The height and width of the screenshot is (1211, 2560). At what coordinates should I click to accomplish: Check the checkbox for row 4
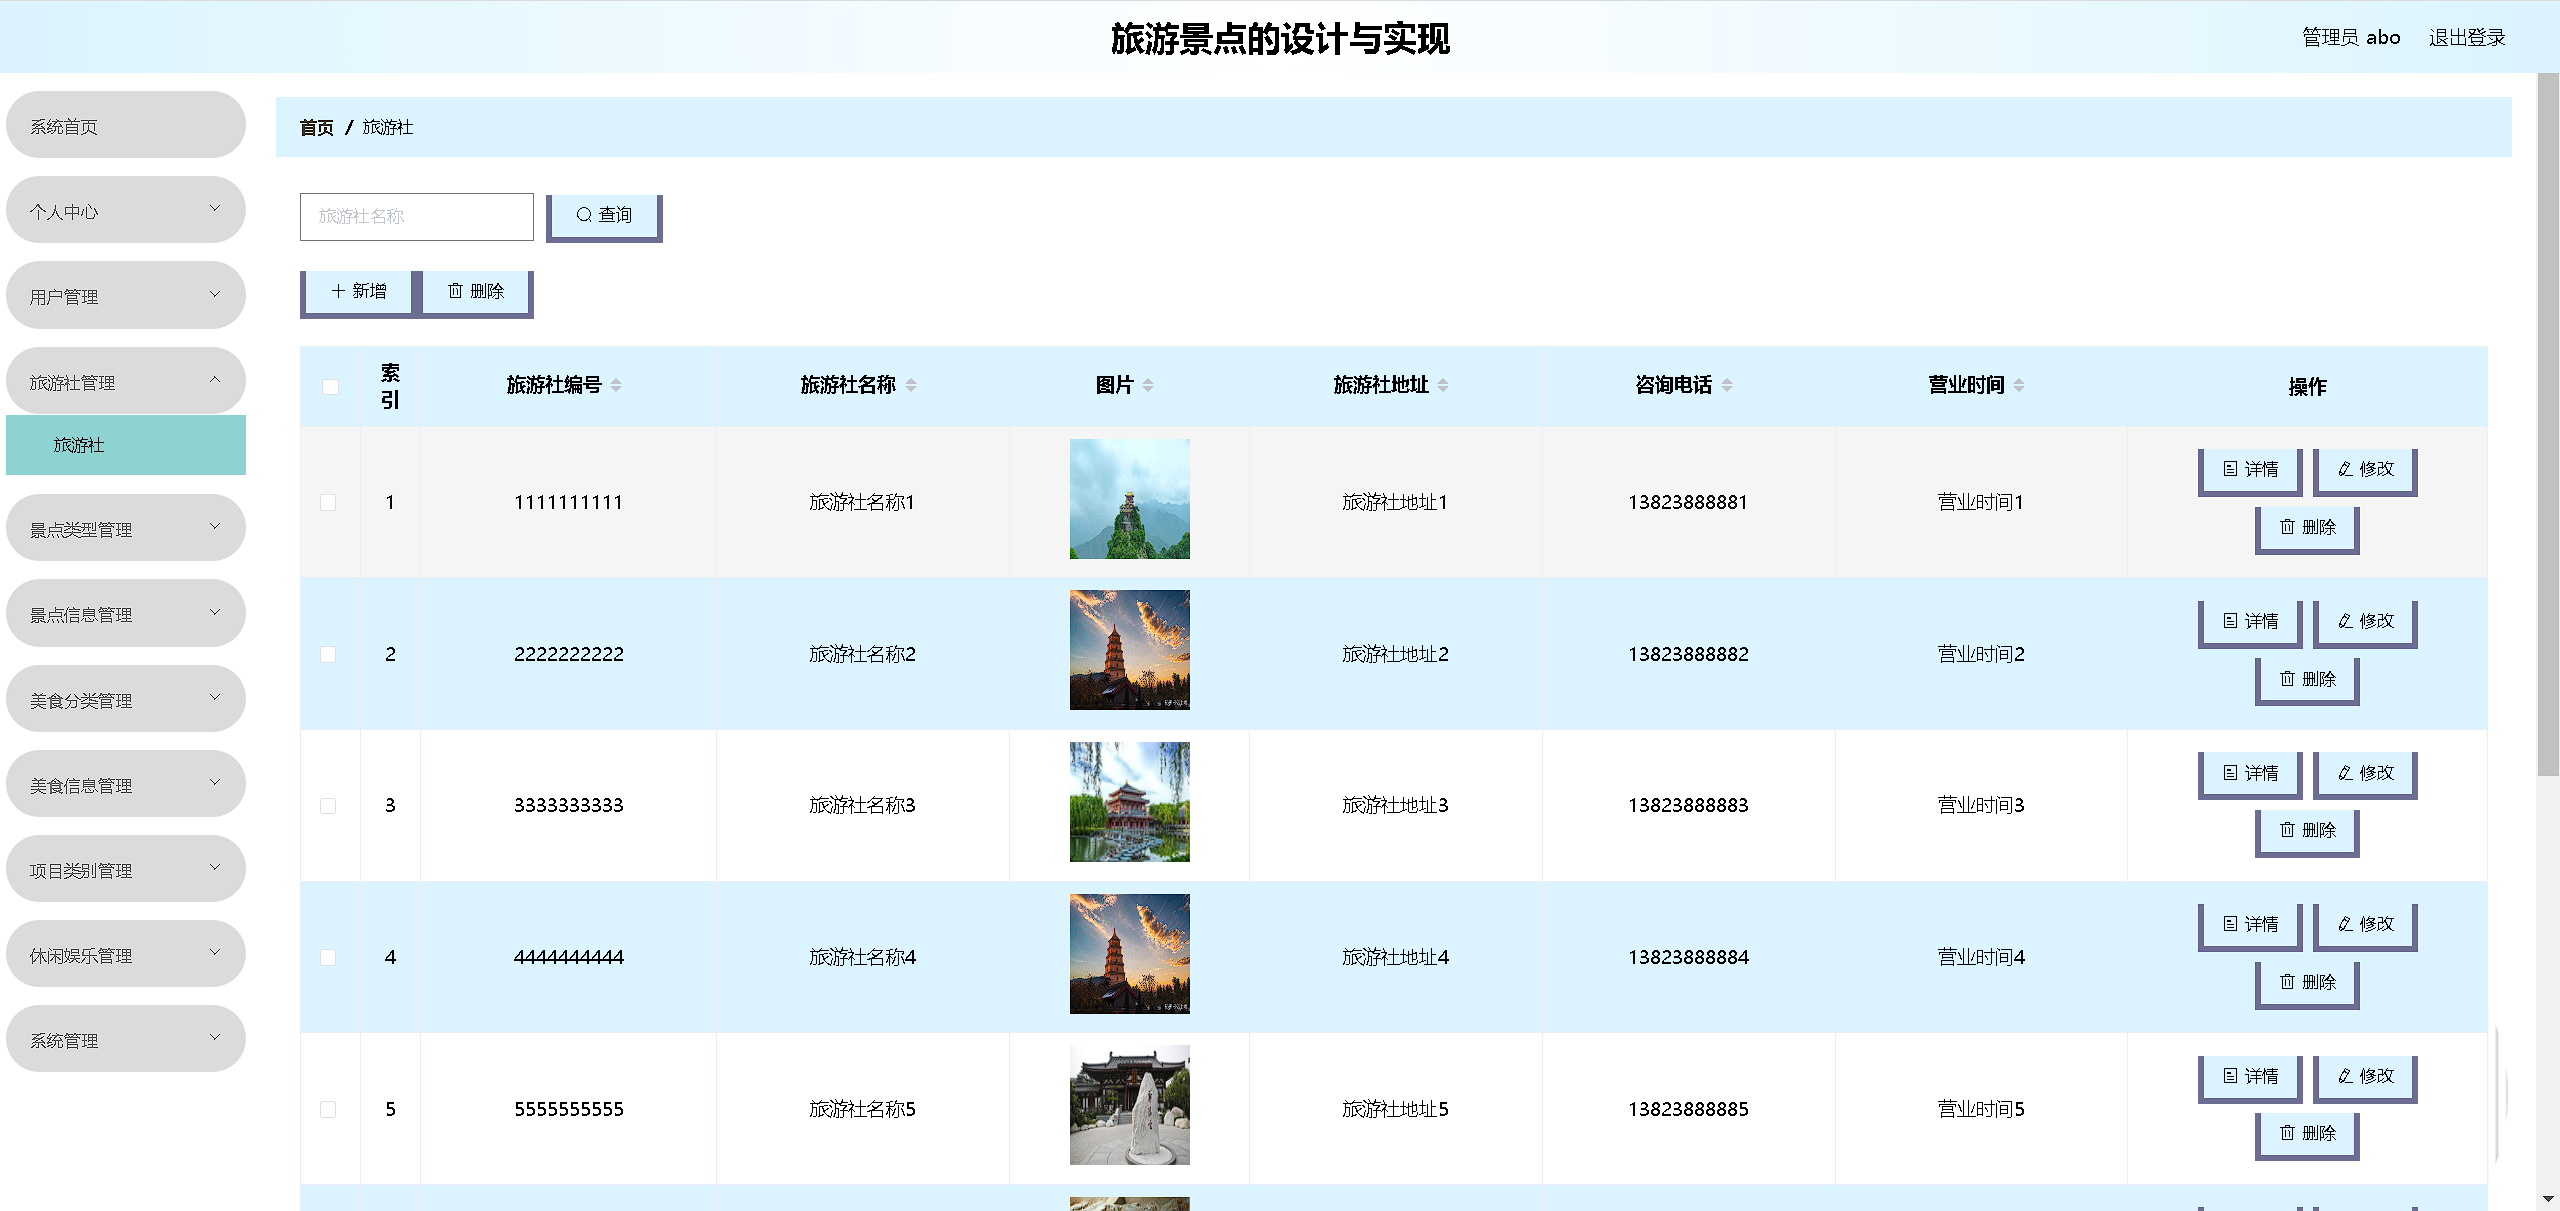coord(328,958)
